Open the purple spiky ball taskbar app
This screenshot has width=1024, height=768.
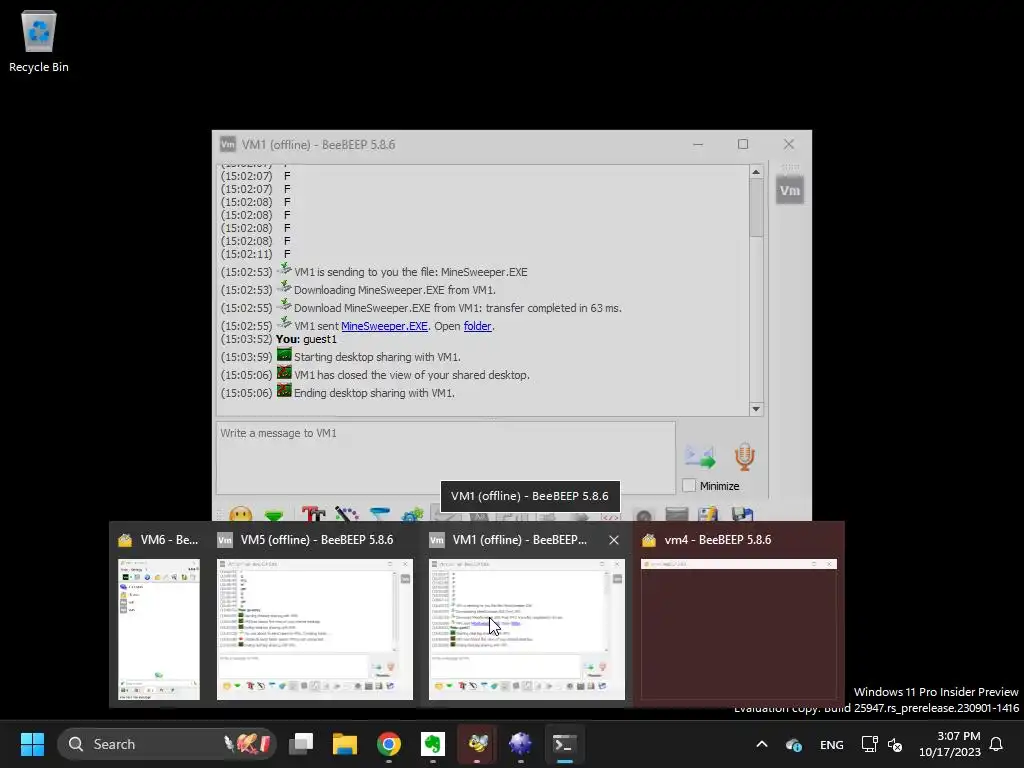click(520, 744)
